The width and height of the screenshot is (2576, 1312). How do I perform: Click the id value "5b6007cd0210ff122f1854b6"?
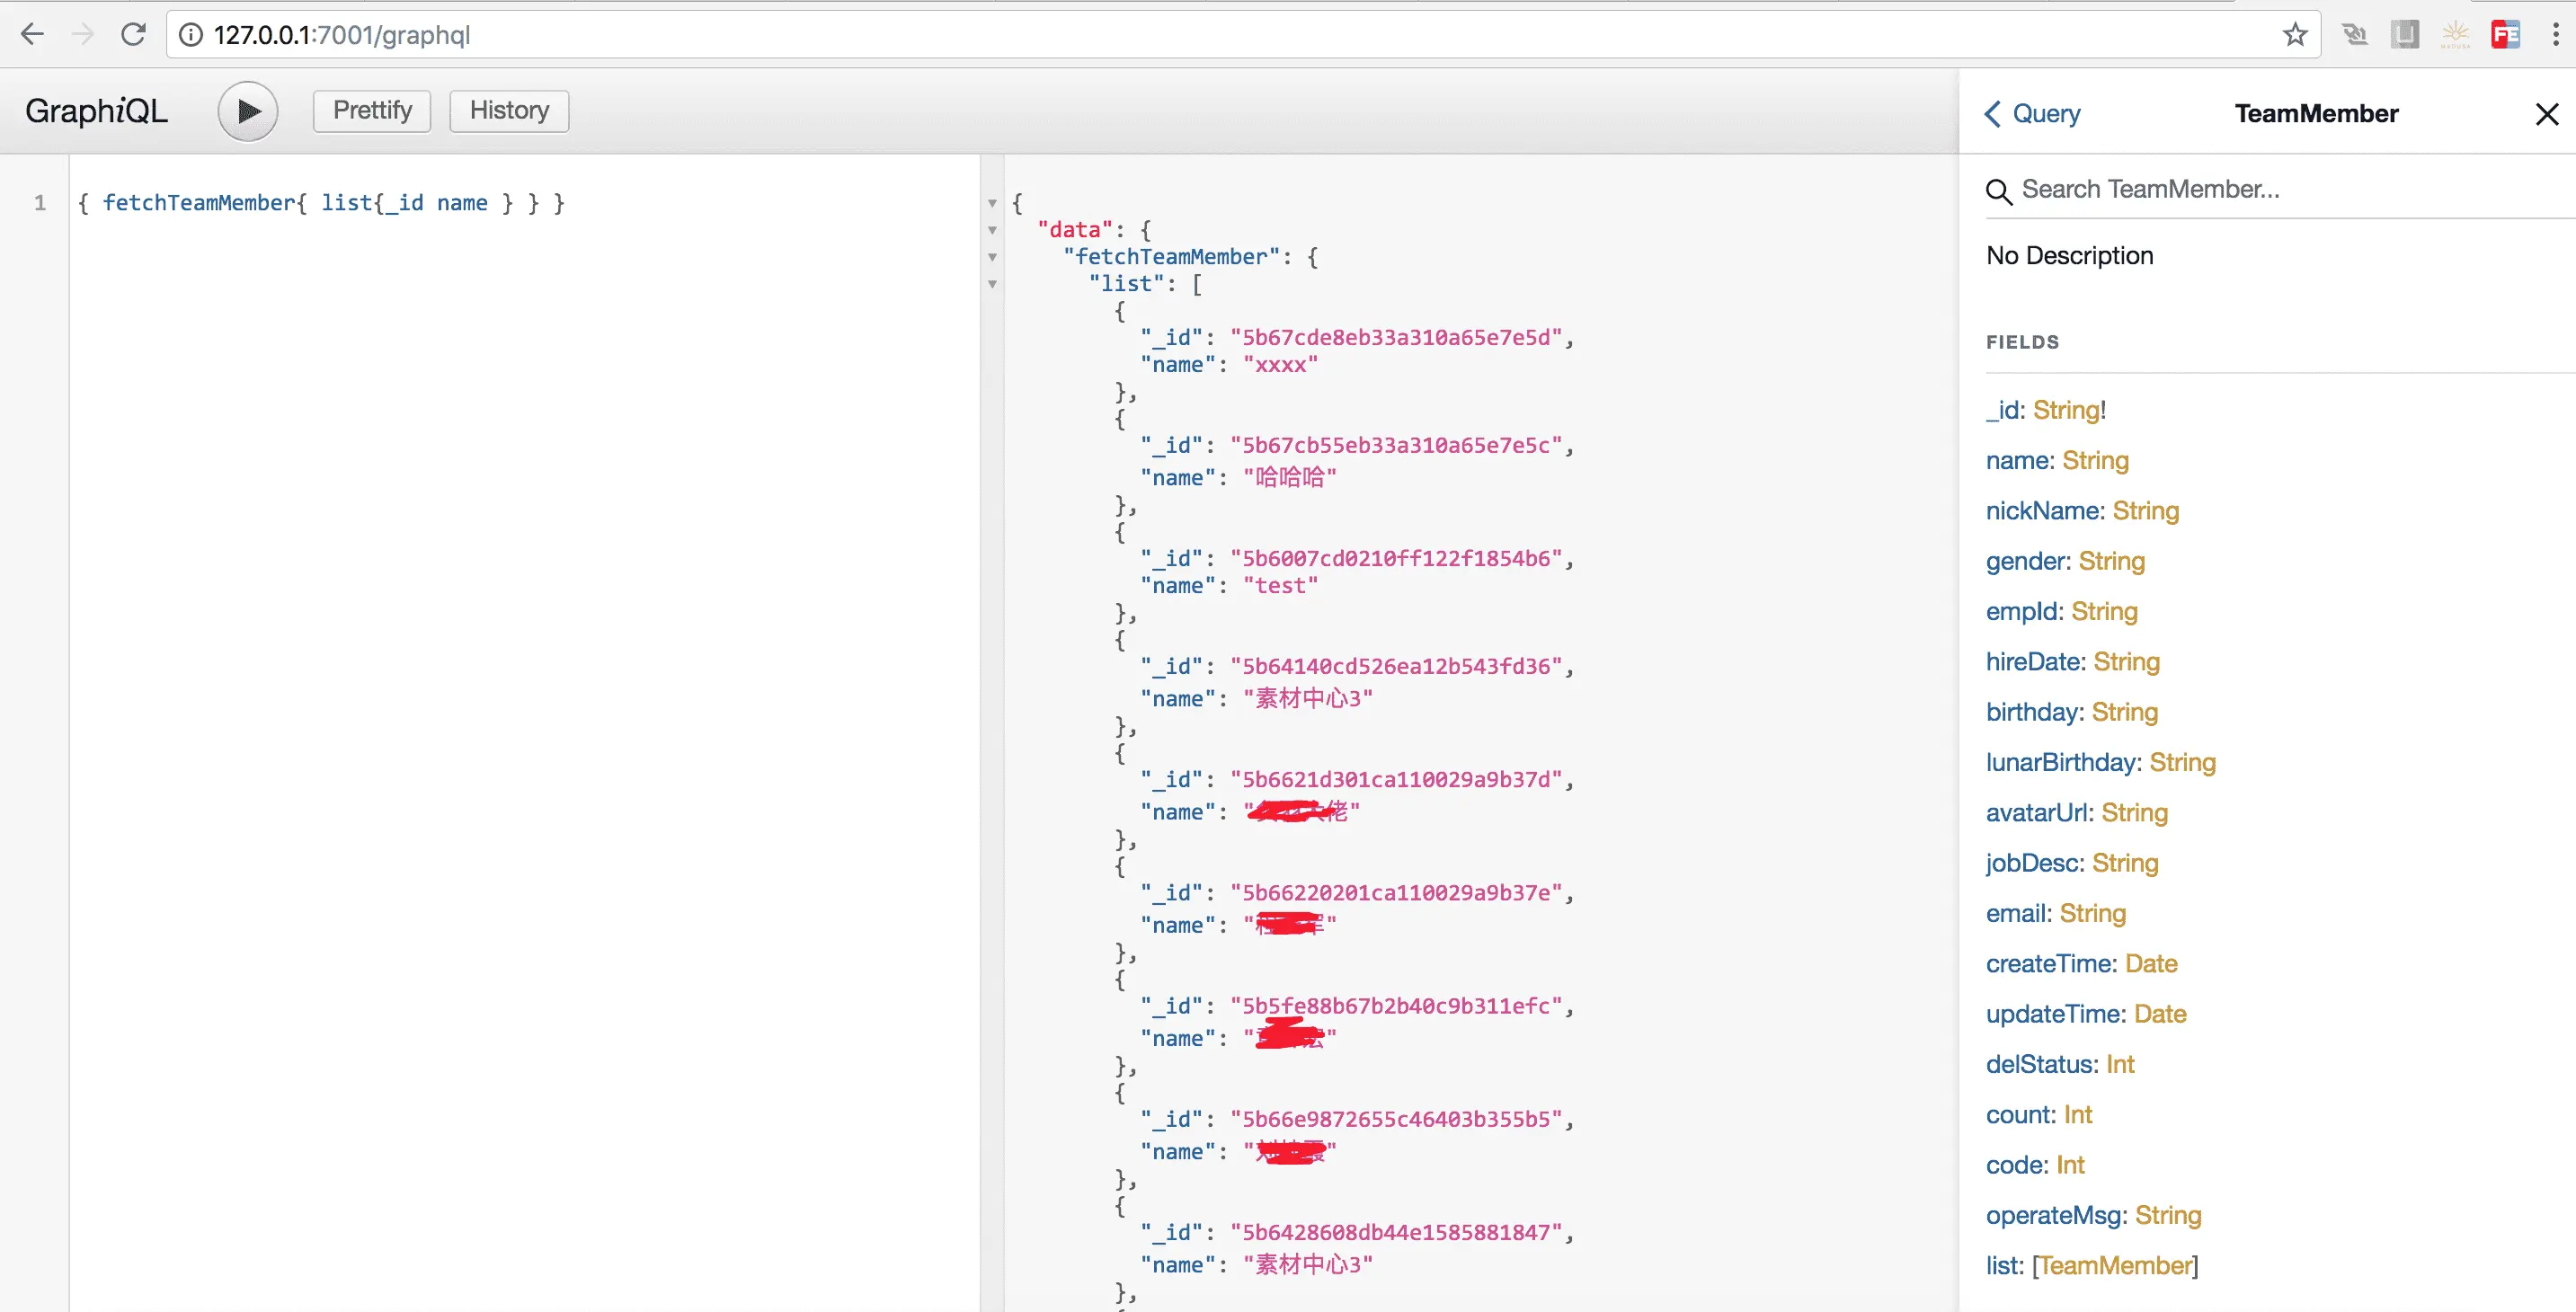pos(1396,559)
